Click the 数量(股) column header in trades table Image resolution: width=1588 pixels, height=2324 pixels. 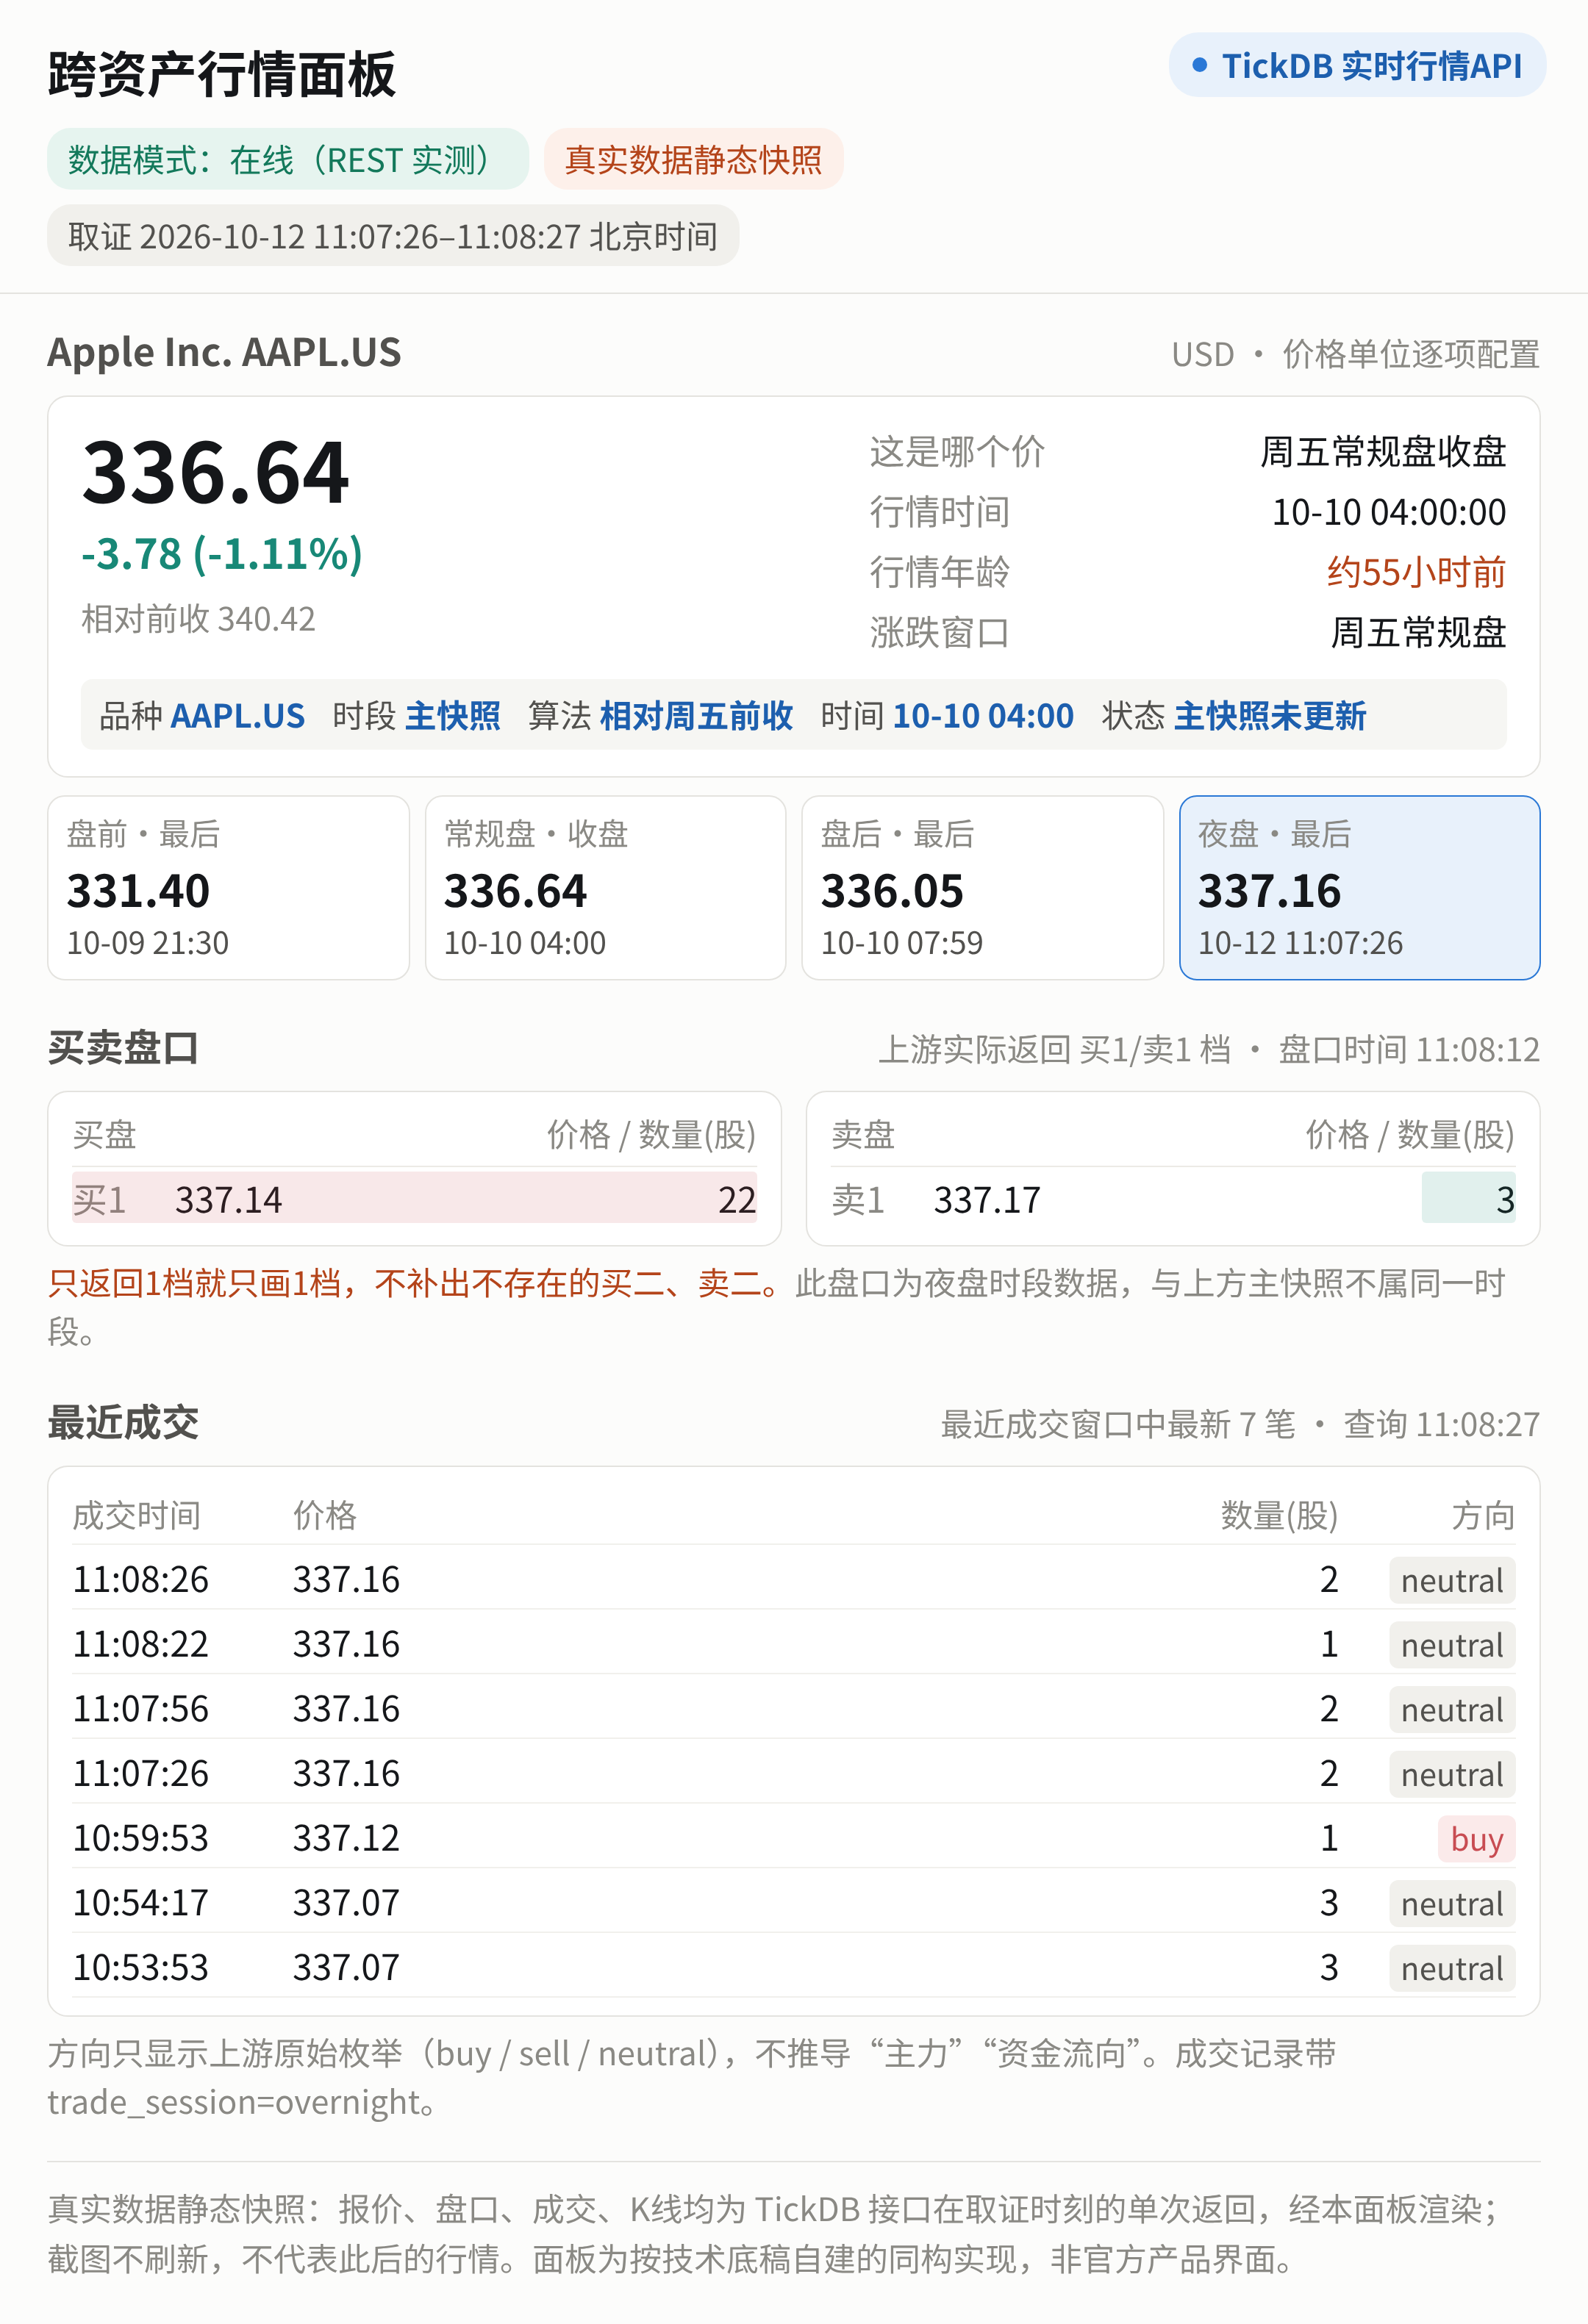(1279, 1515)
